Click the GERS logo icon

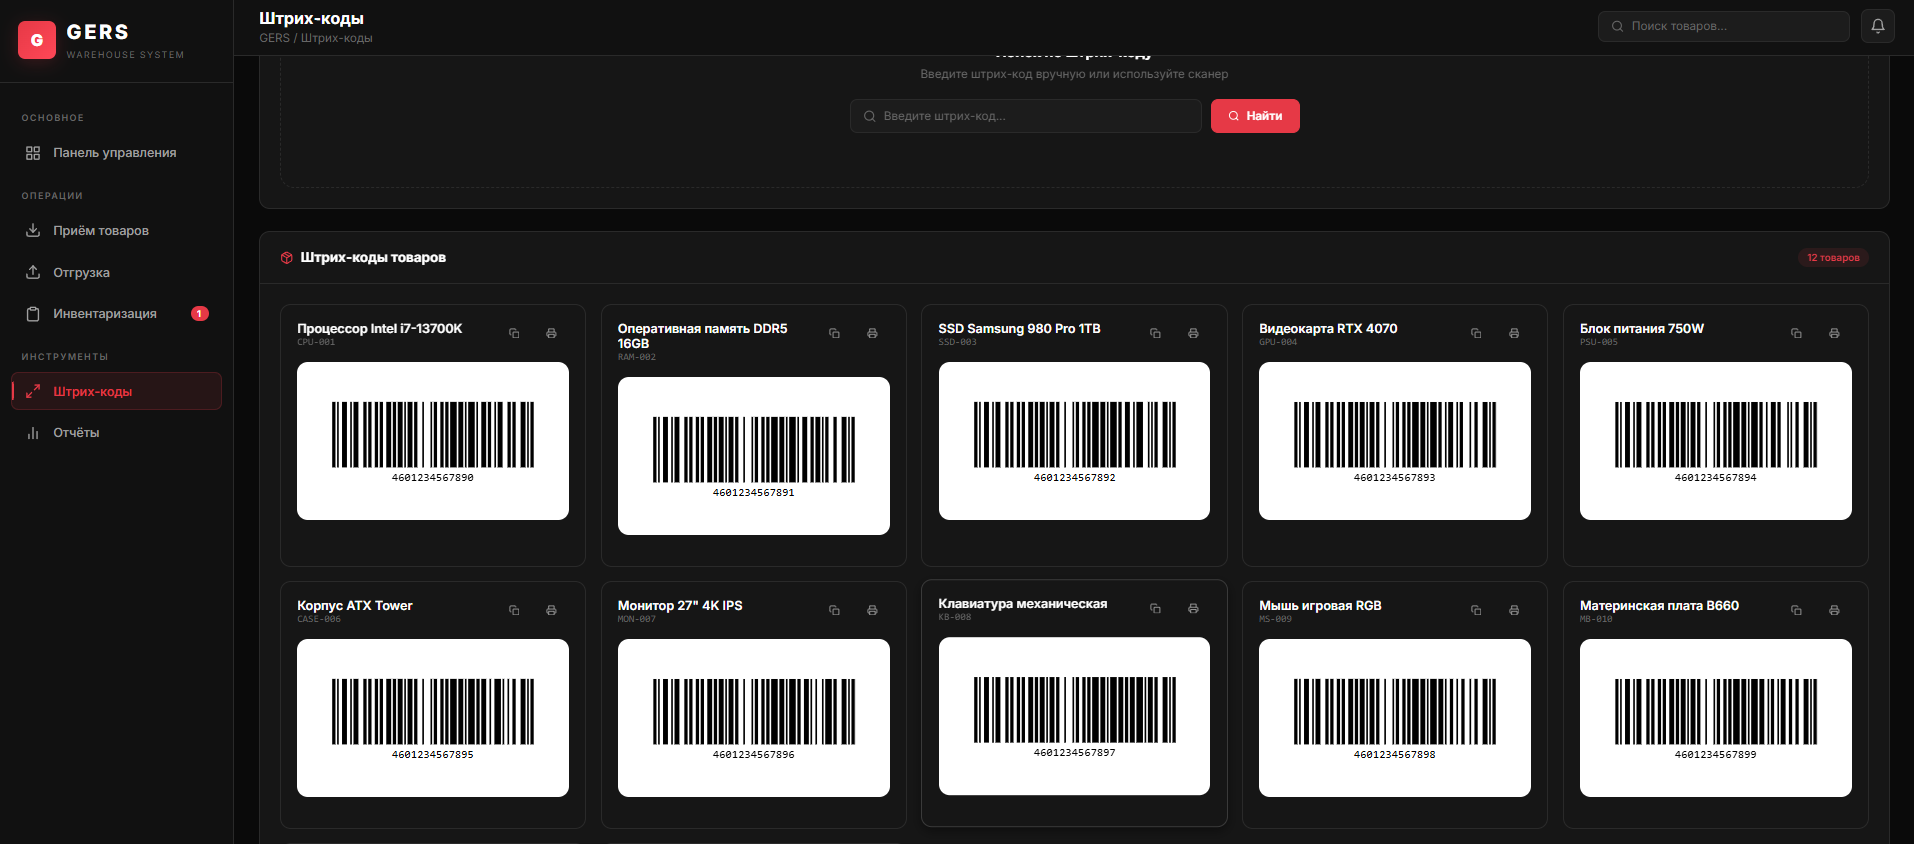[37, 40]
